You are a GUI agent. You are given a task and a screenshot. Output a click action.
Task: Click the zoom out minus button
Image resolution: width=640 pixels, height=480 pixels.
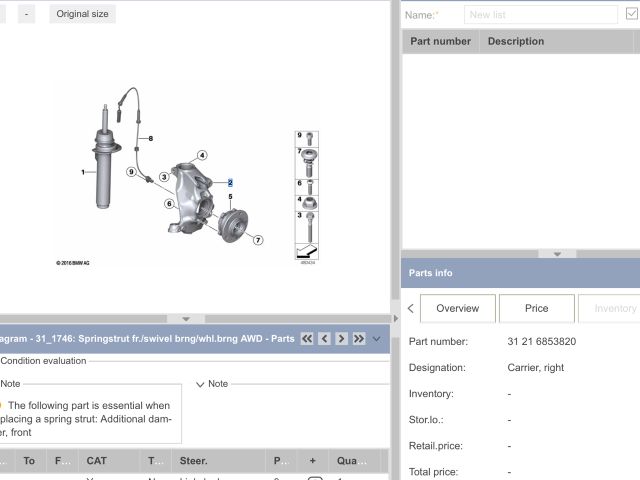click(25, 14)
